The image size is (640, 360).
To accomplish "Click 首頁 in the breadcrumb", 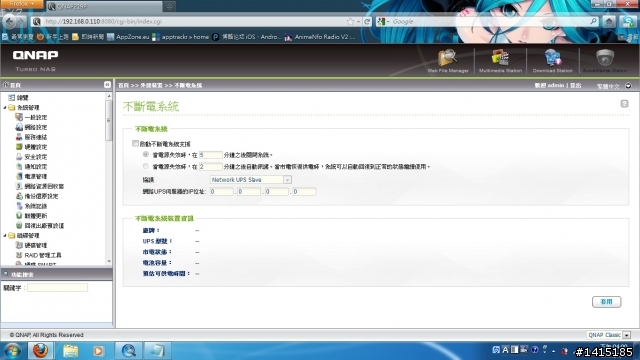I will [123, 85].
